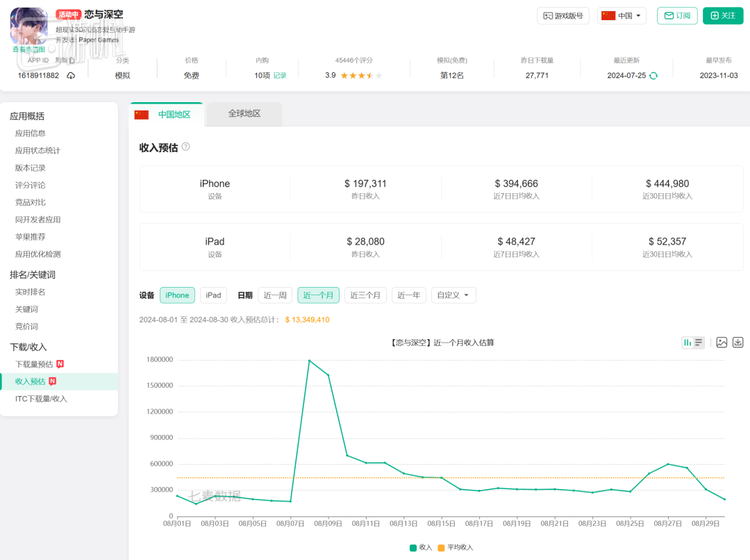
Task: Open 同开发者应用 in the sidebar
Action: coord(37,220)
